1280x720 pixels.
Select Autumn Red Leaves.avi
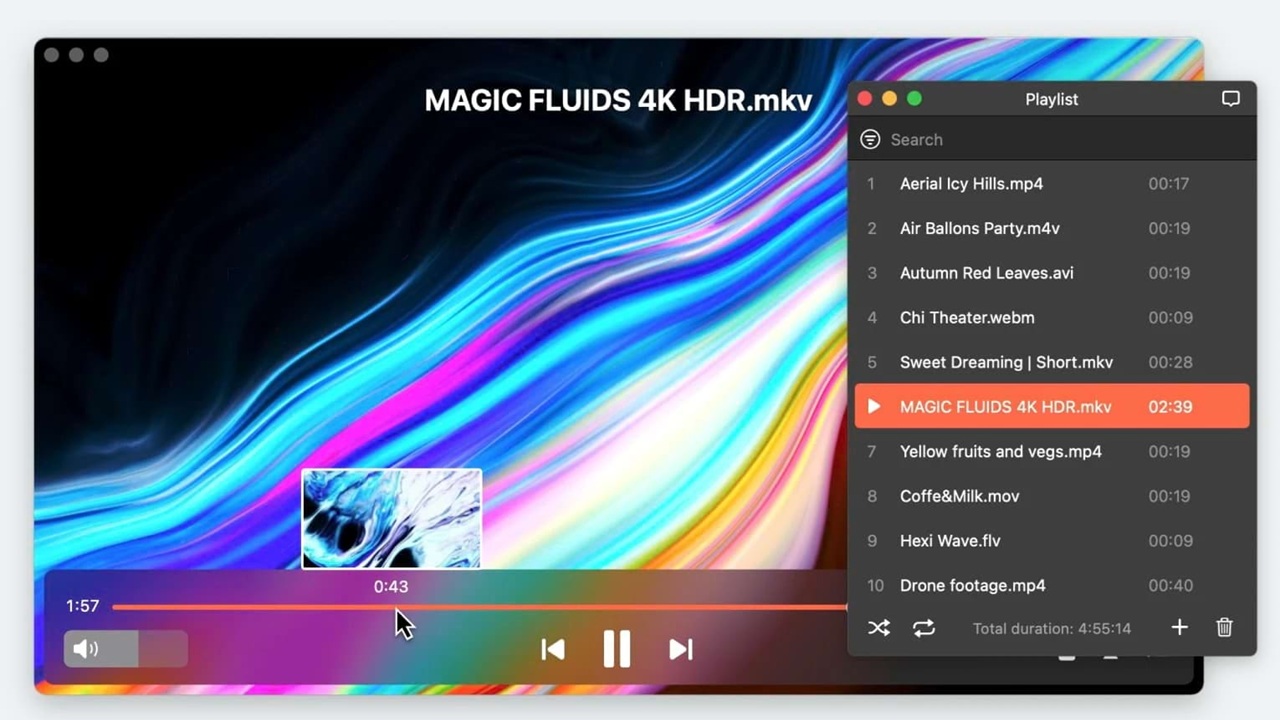986,273
